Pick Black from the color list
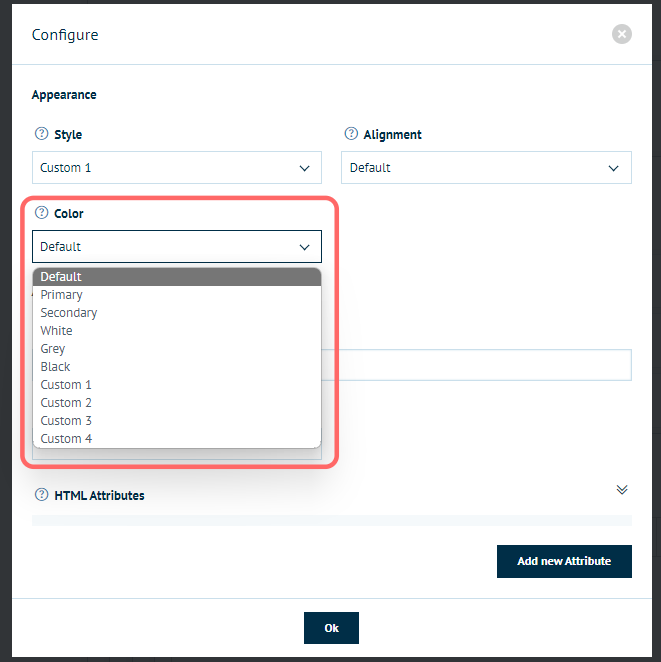This screenshot has height=662, width=661. [x=177, y=367]
